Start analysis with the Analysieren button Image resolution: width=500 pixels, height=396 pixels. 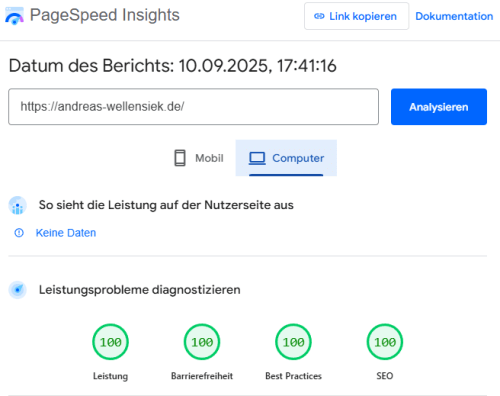click(x=439, y=107)
